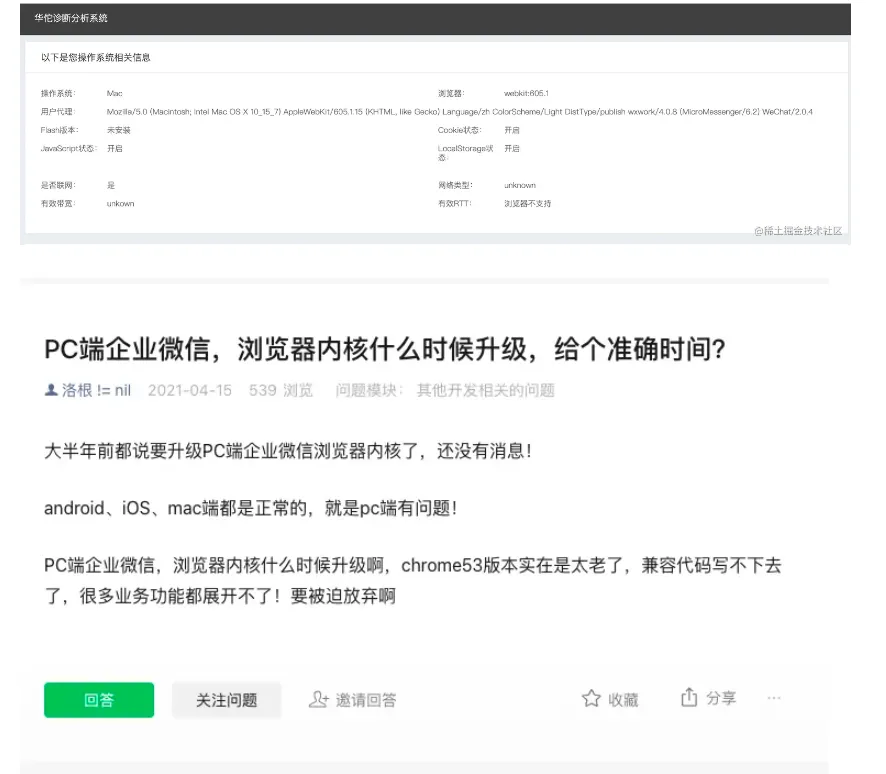Viewport: 886px width, 774px height.
Task: Click the JavaScript状态 value 开启
Action: point(115,149)
